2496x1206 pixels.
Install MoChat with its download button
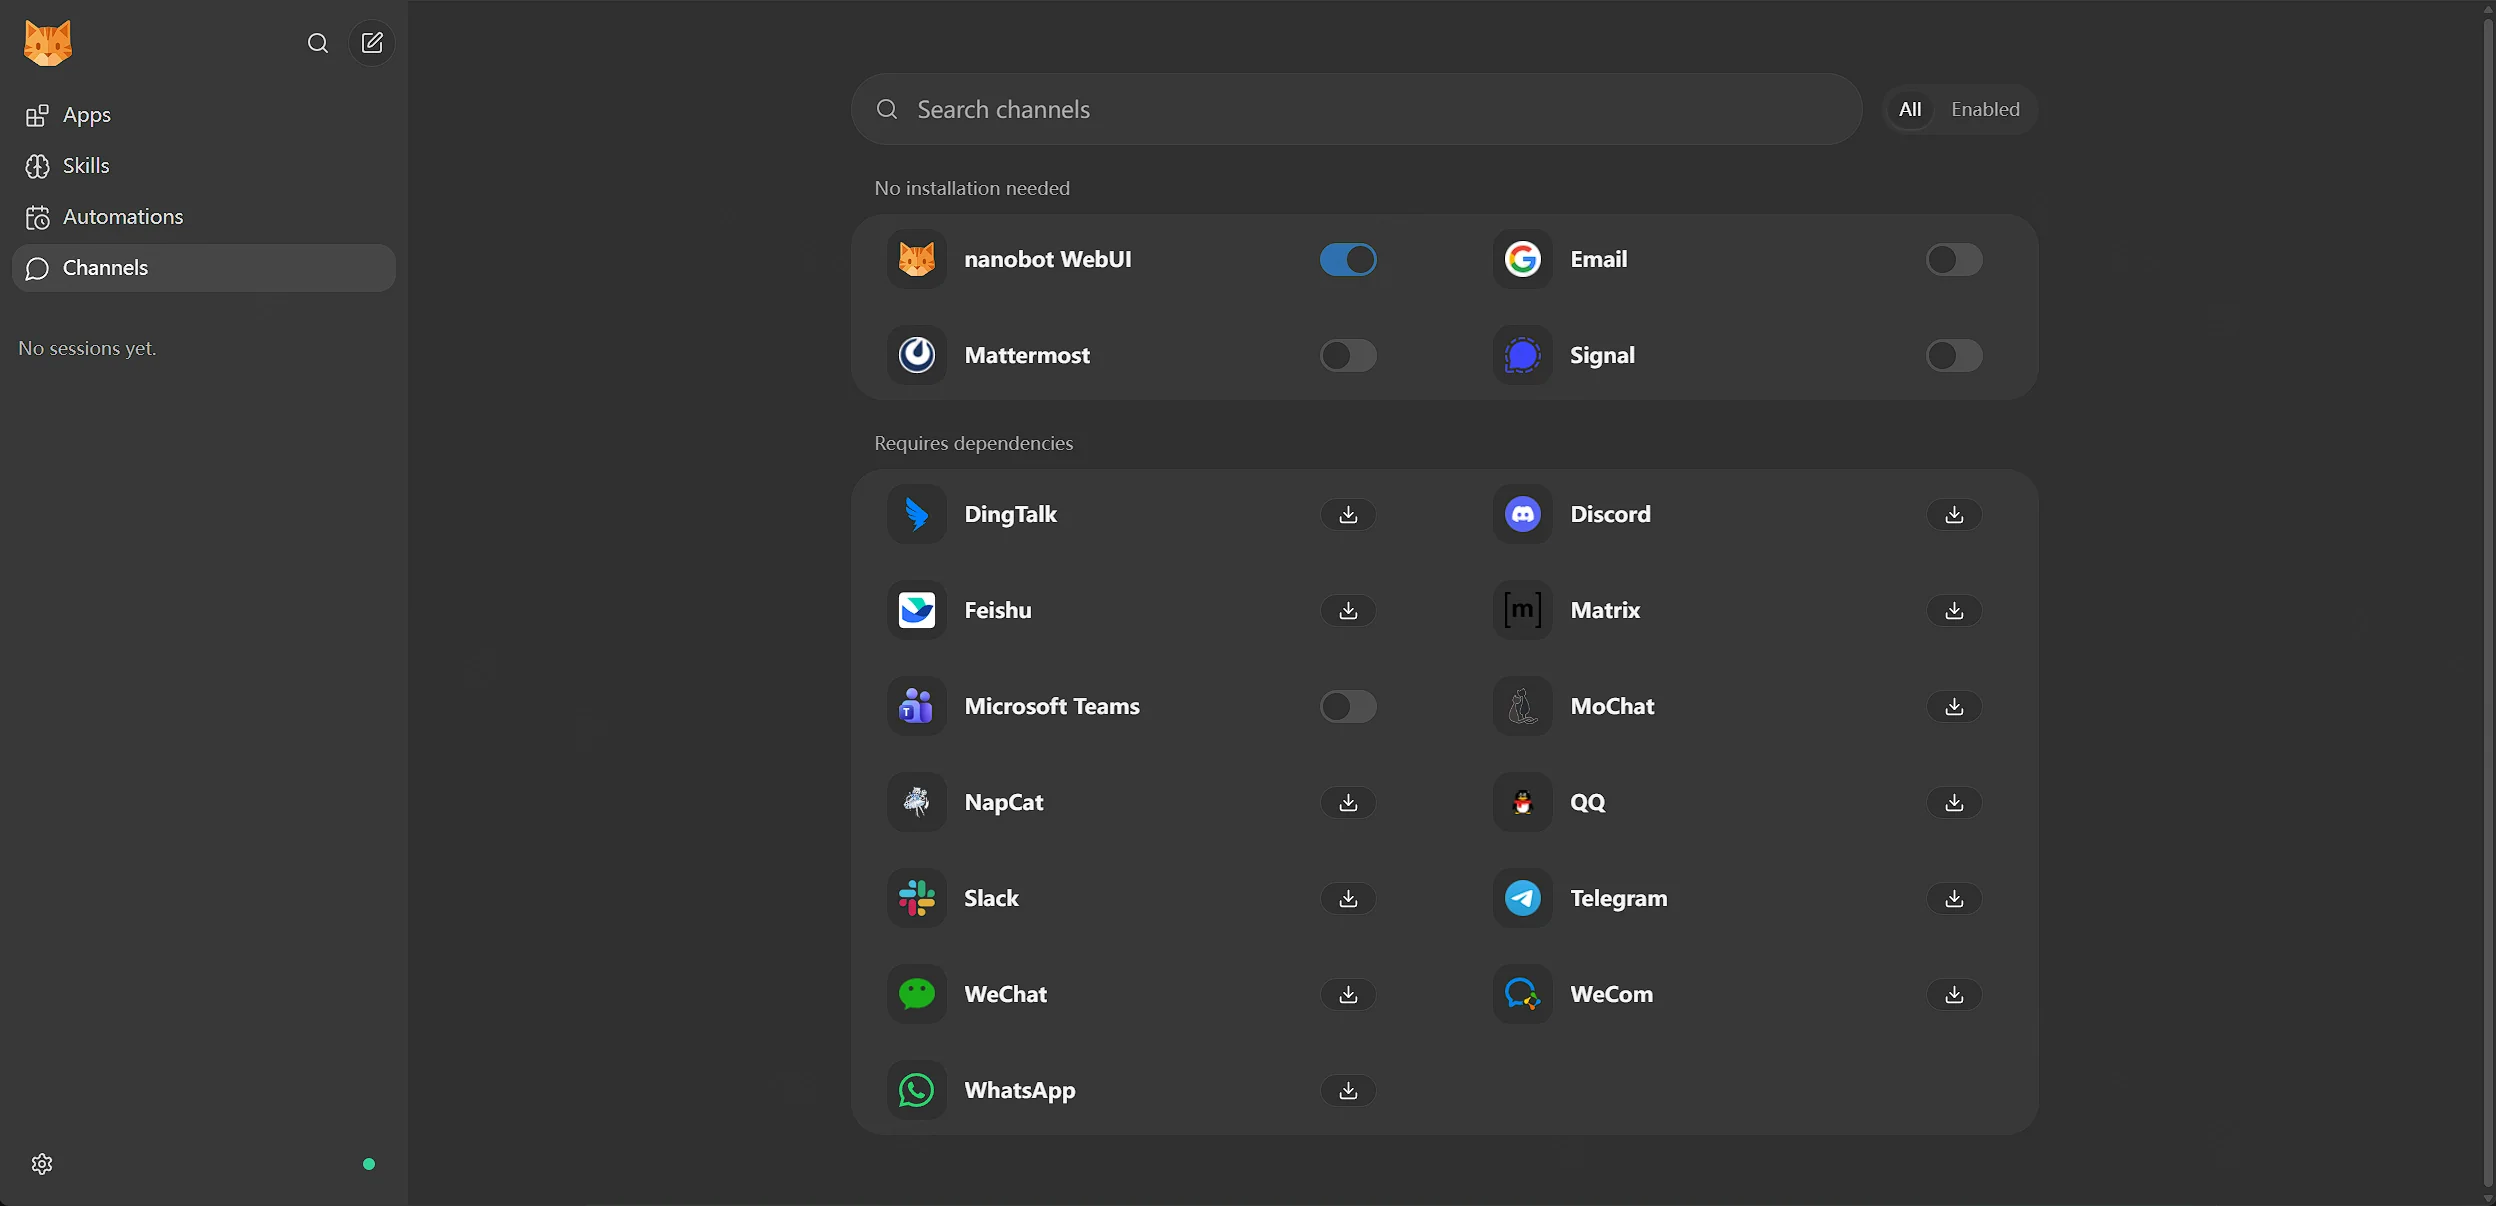(1954, 706)
